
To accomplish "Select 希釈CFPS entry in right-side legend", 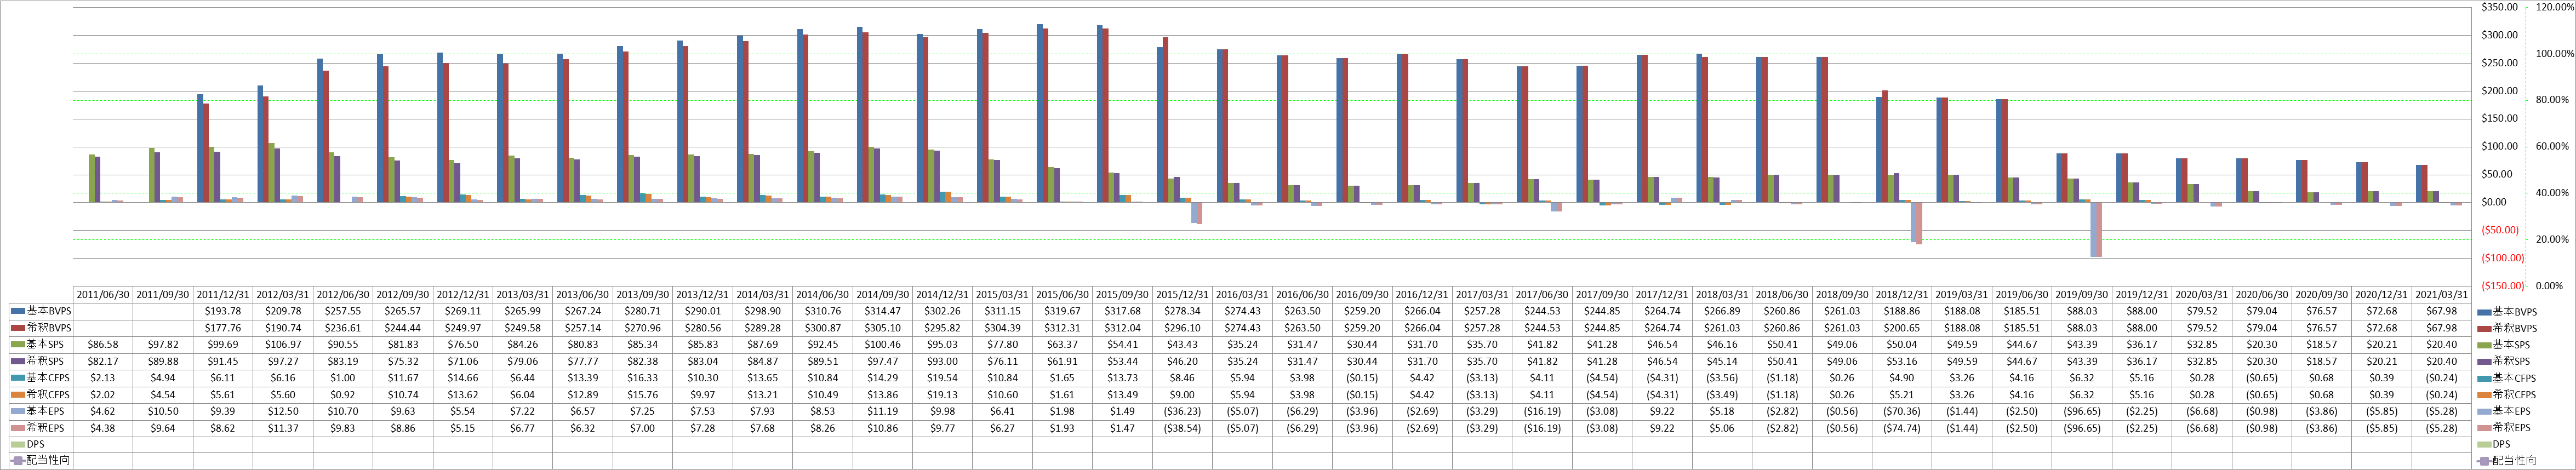I will [2507, 395].
